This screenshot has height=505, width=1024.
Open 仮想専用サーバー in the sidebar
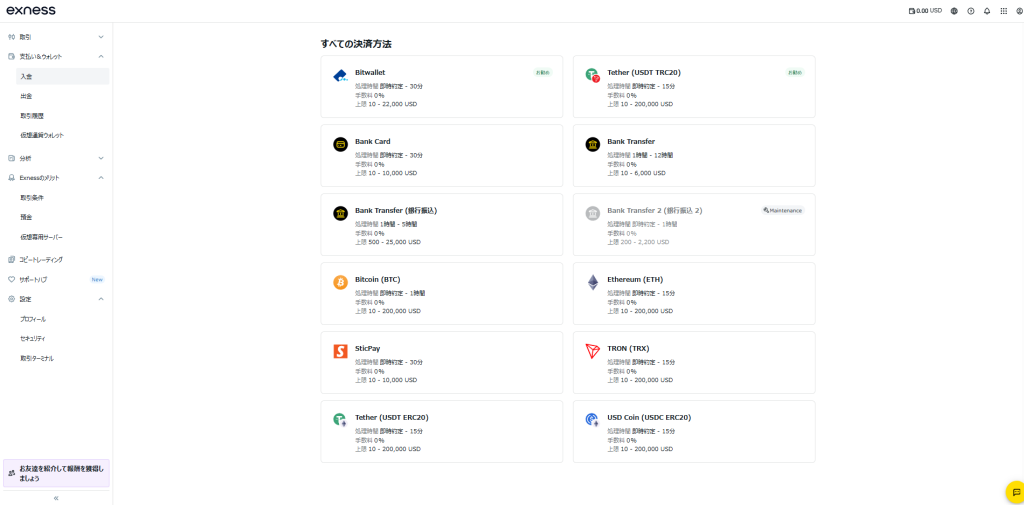point(63,237)
